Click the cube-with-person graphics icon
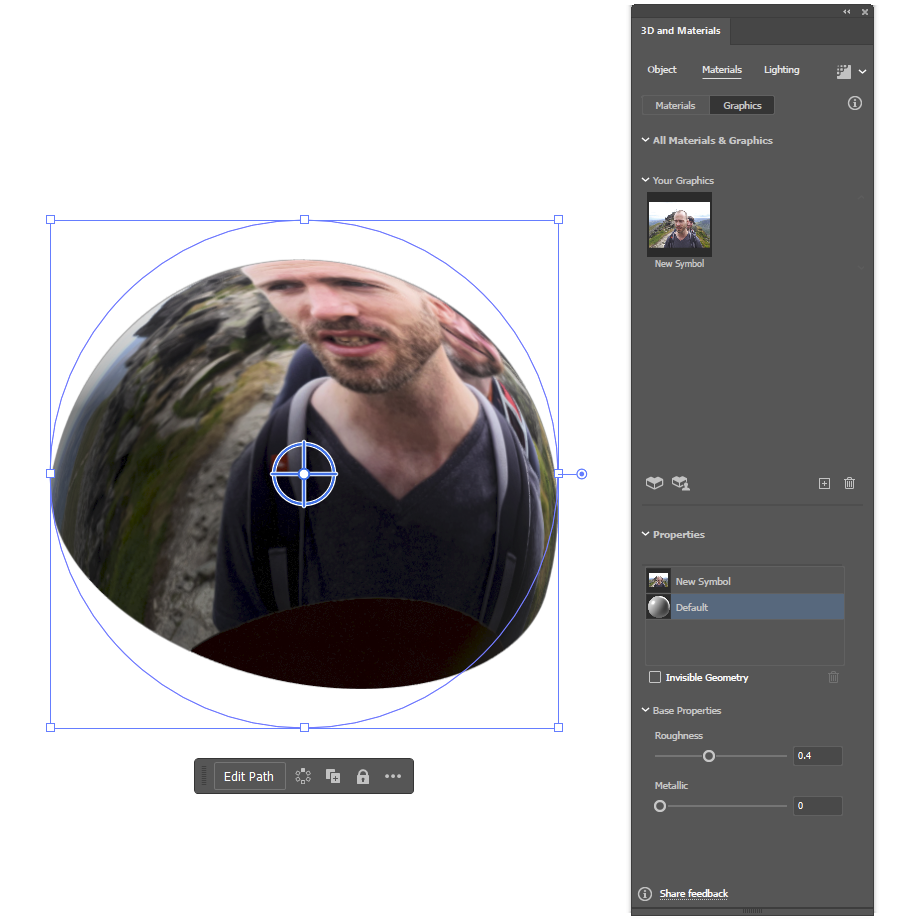897x922 pixels. [x=681, y=483]
